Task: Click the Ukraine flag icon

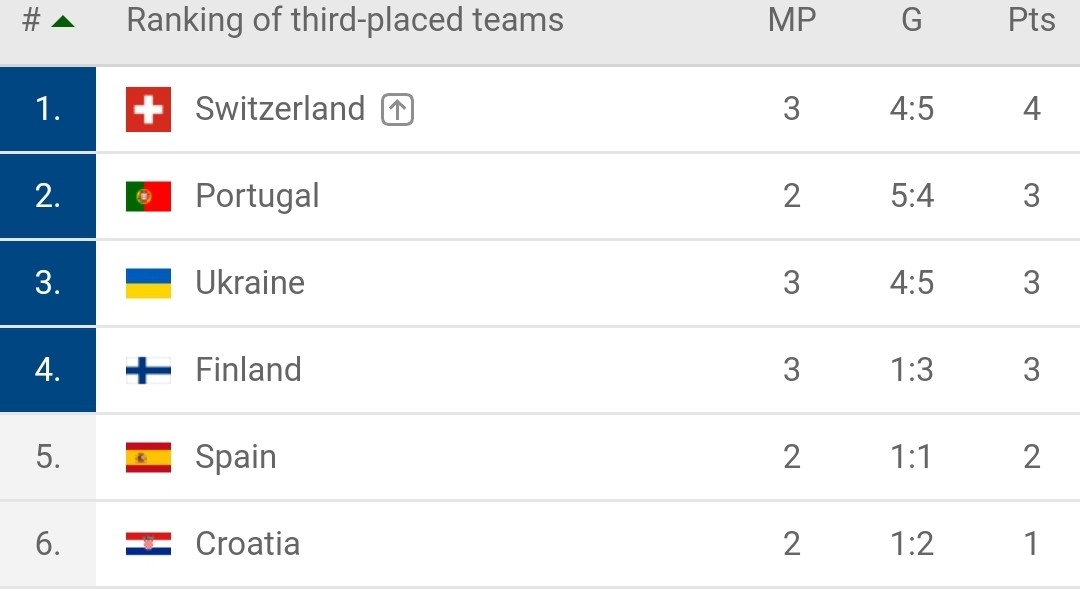Action: click(148, 283)
